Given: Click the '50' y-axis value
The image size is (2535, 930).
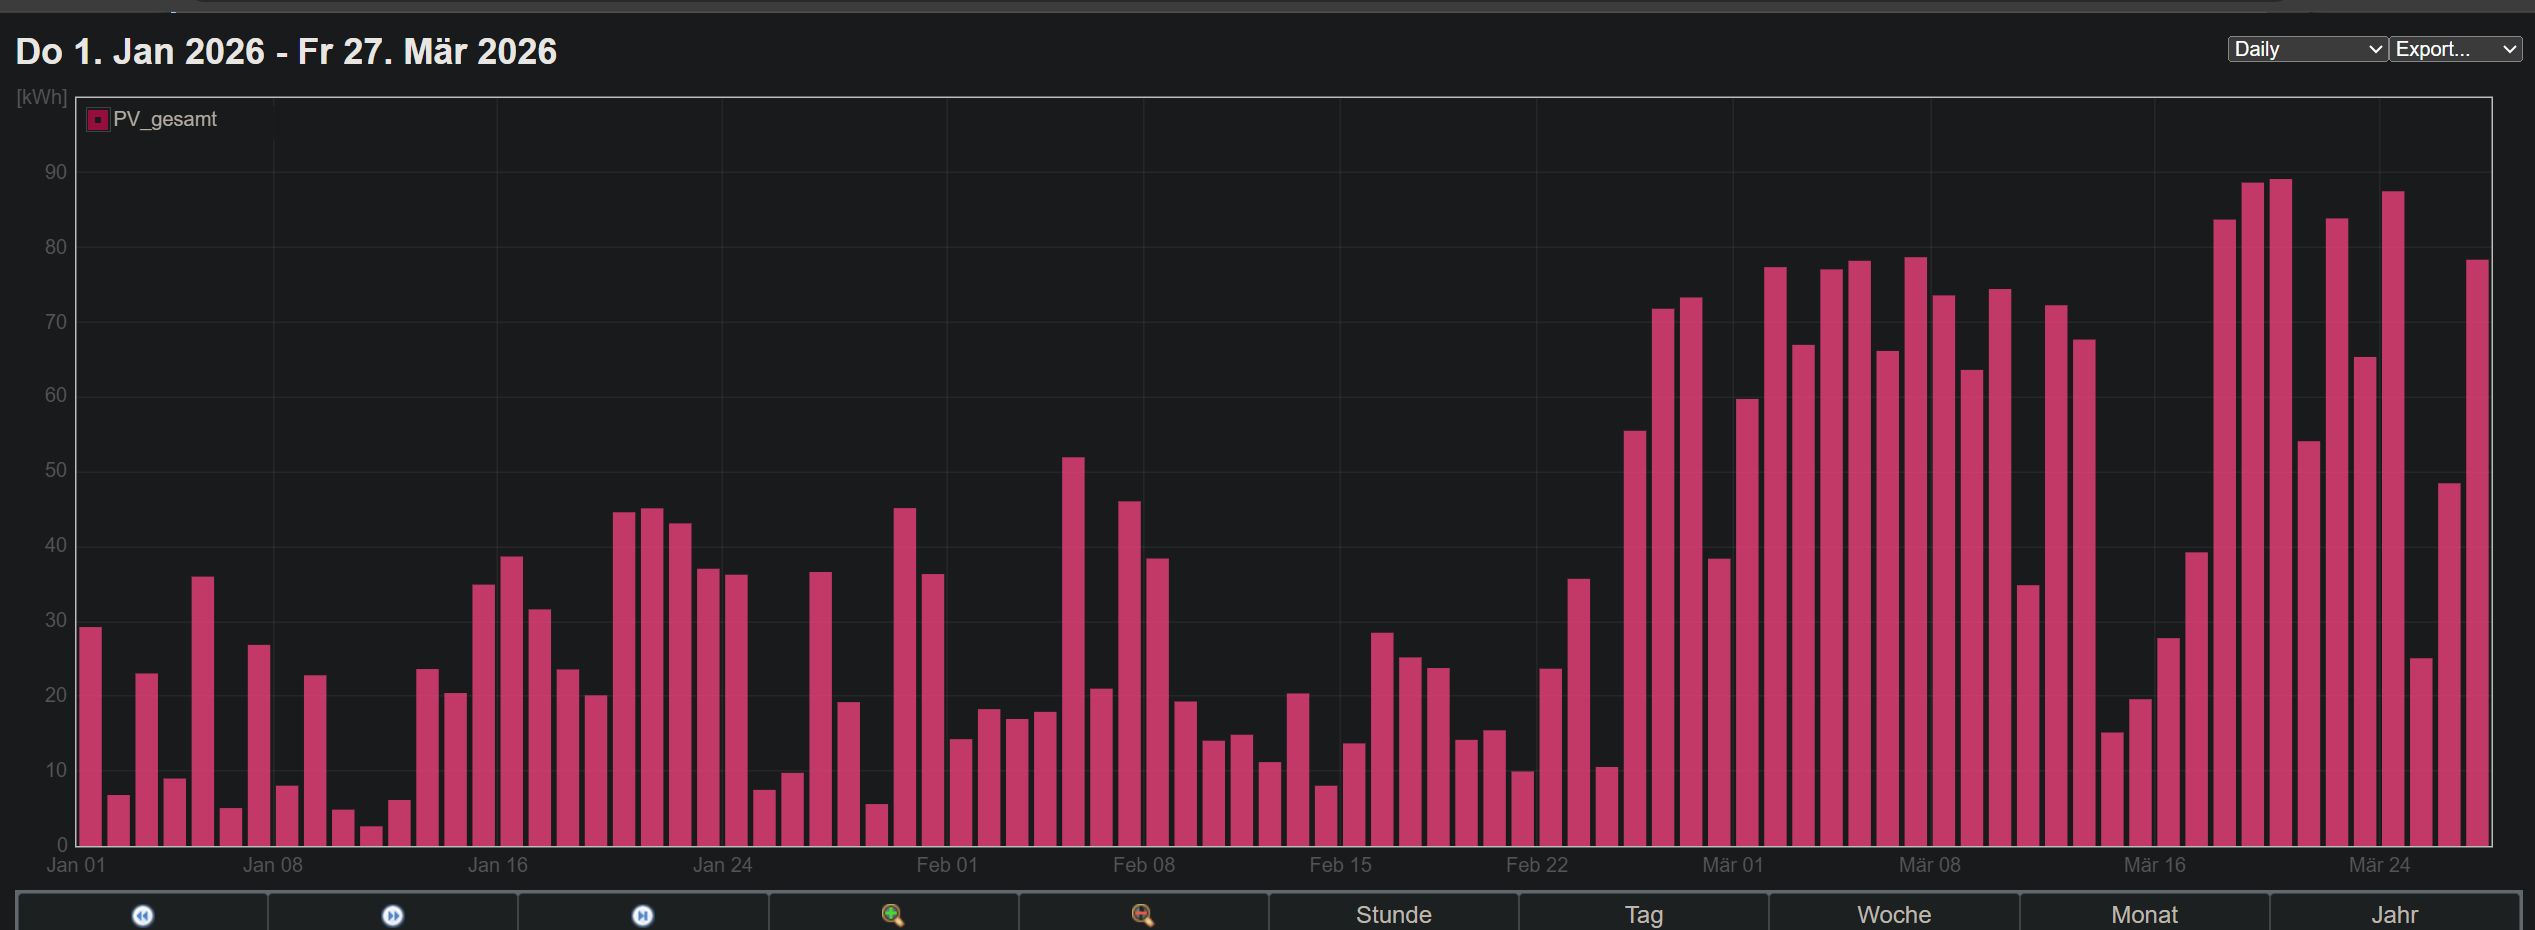Looking at the screenshot, I should pyautogui.click(x=56, y=470).
